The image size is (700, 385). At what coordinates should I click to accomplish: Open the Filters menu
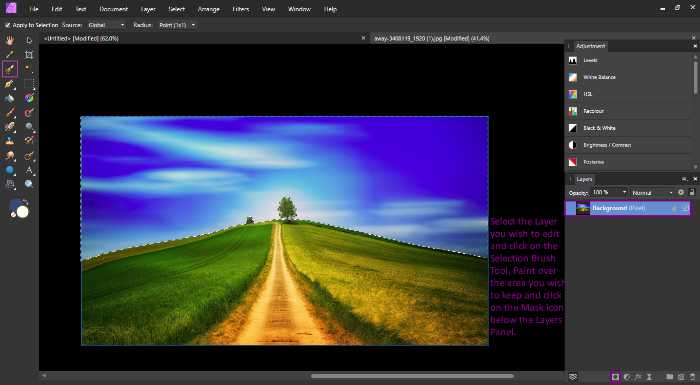point(241,9)
